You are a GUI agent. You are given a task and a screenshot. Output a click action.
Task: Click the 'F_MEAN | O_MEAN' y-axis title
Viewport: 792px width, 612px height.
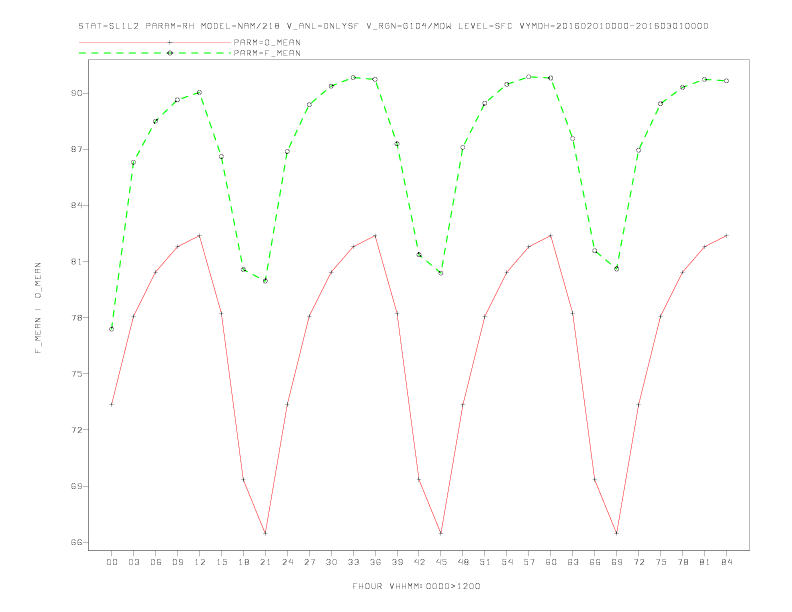pyautogui.click(x=38, y=308)
